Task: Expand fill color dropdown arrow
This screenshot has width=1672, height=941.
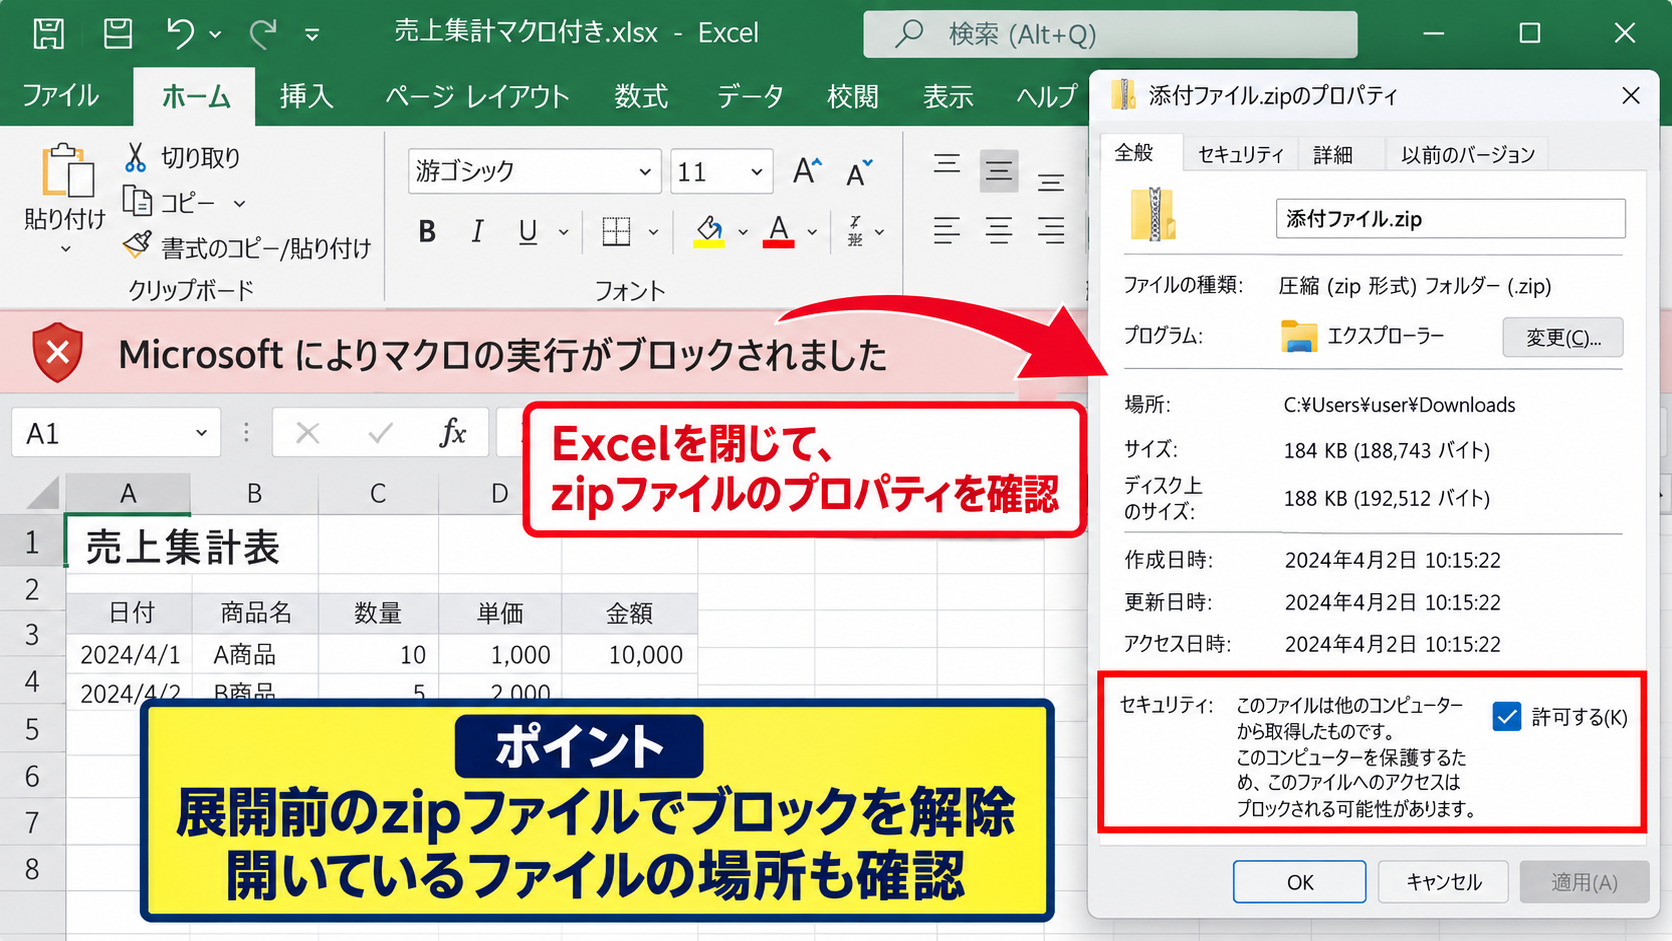Action: pyautogui.click(x=742, y=232)
